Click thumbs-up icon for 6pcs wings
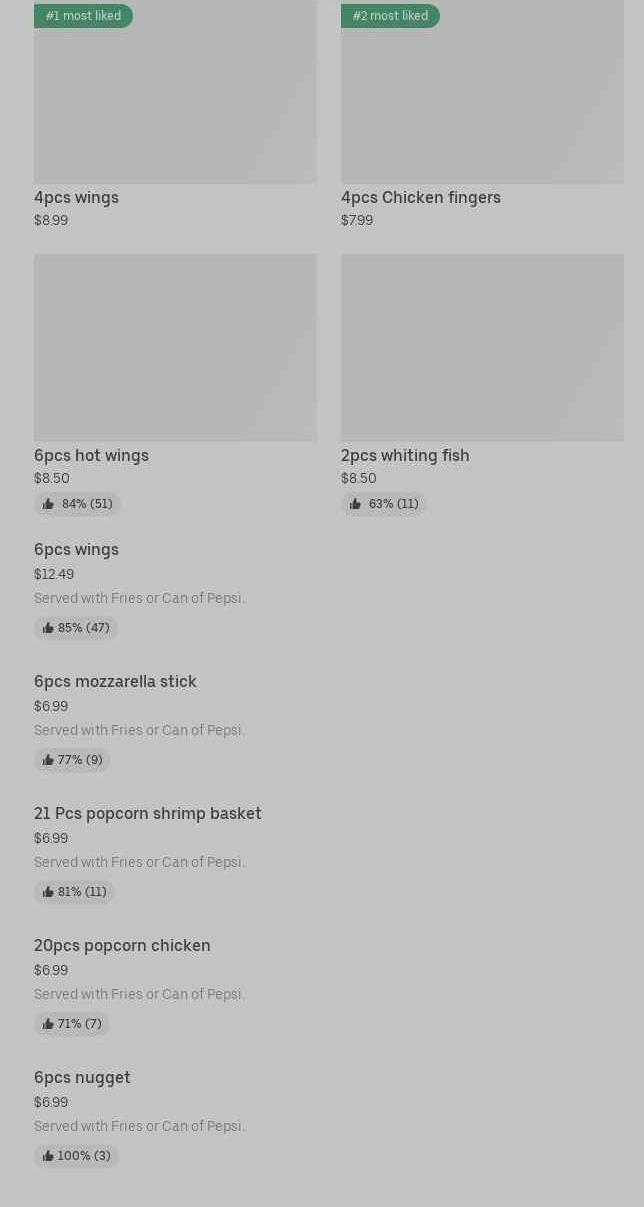Viewport: 644px width, 1207px height. click(x=48, y=628)
